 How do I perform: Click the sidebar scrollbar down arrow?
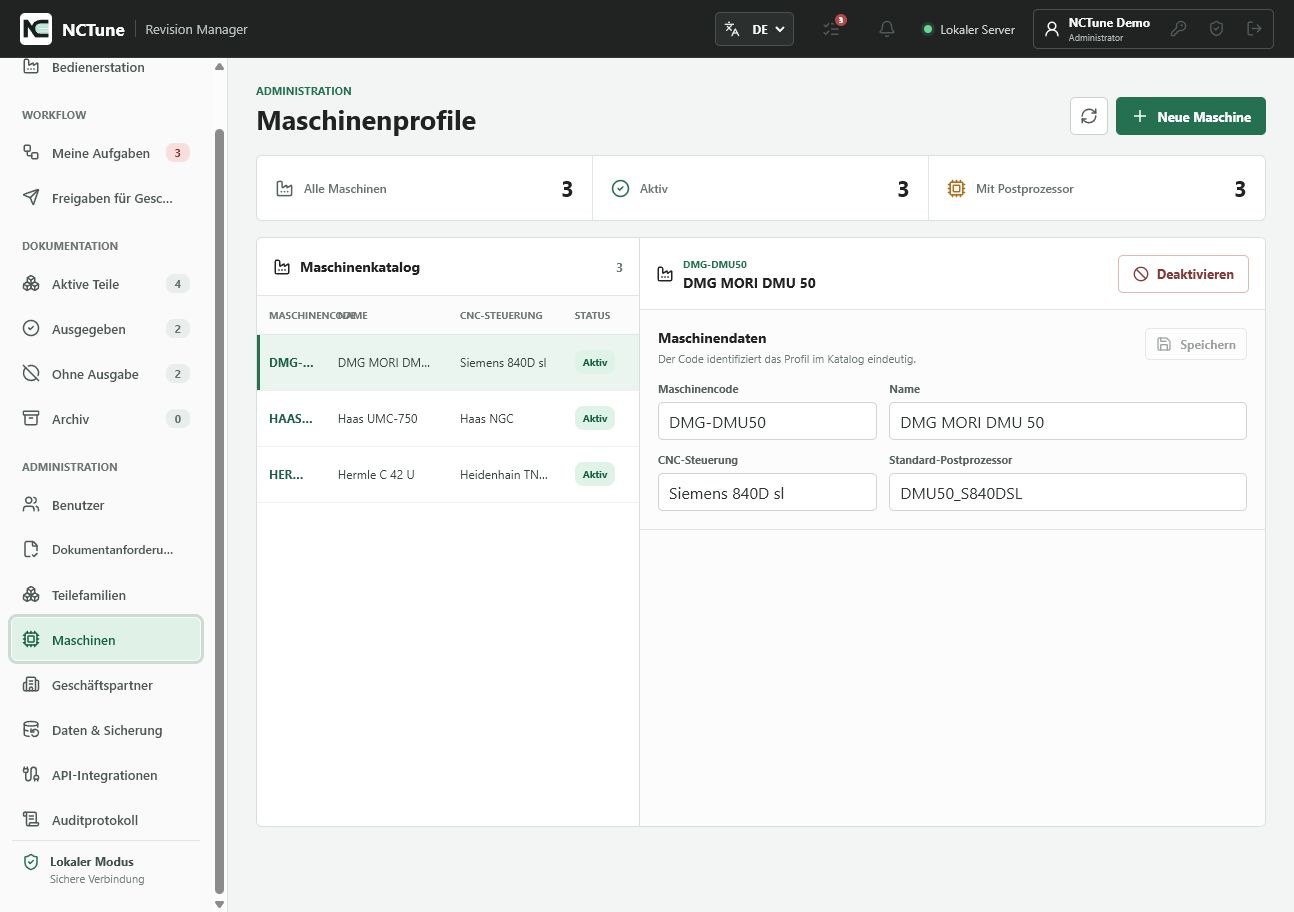click(x=220, y=904)
